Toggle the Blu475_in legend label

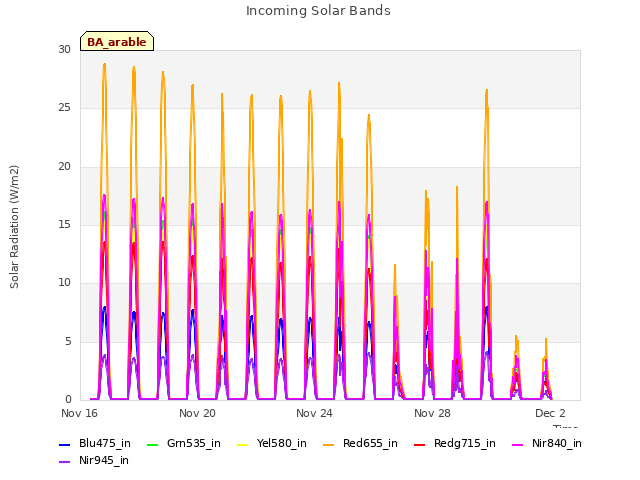104,443
